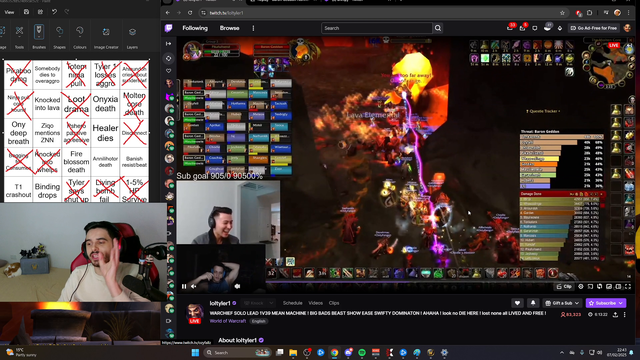This screenshot has width=640, height=360.
Task: Go forward in the browser
Action: tap(179, 13)
